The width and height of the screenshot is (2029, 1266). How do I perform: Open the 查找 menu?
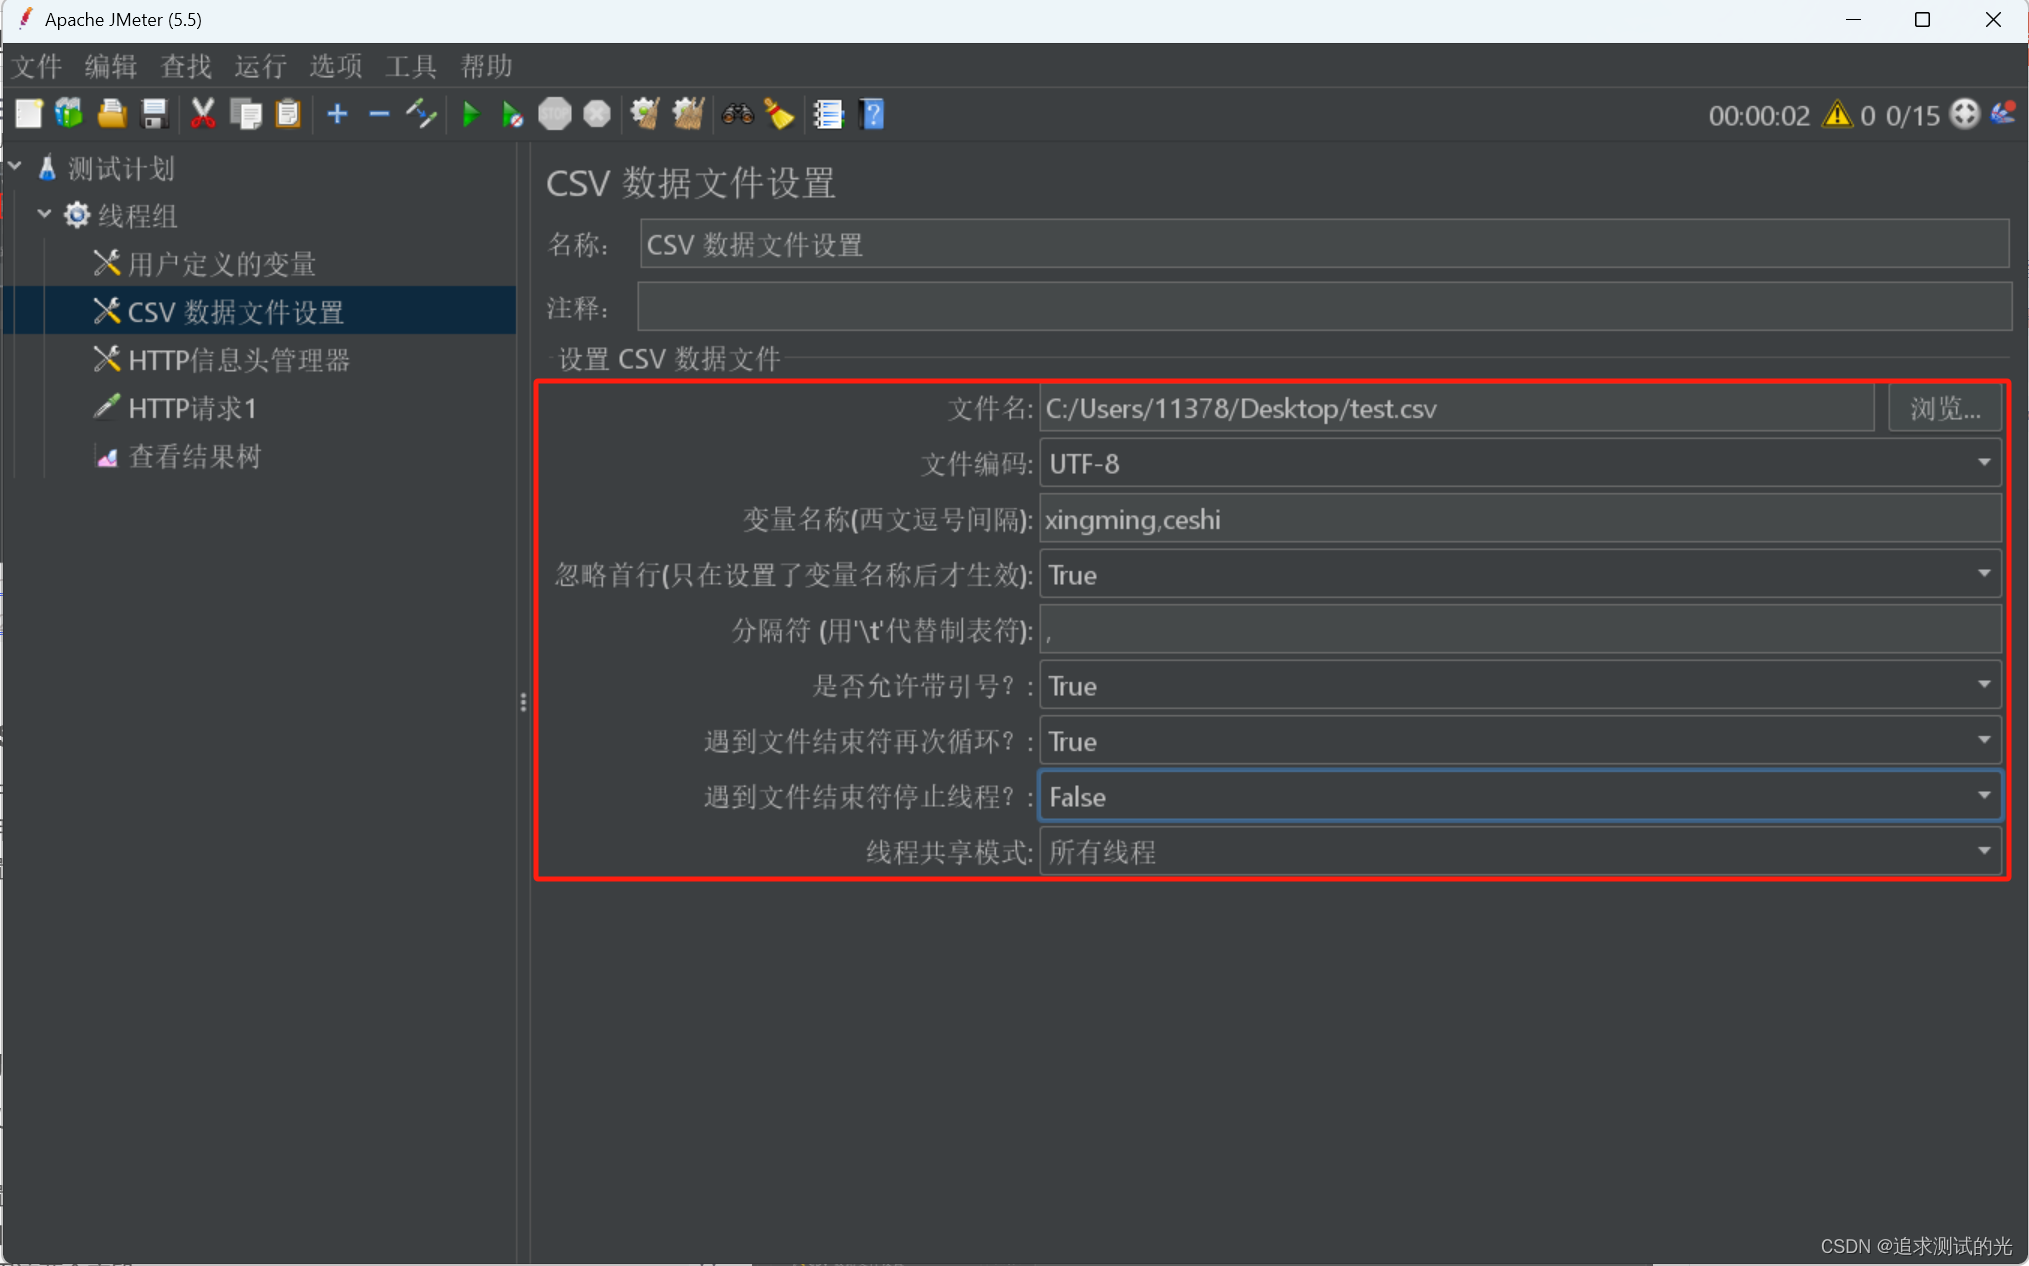coord(186,66)
